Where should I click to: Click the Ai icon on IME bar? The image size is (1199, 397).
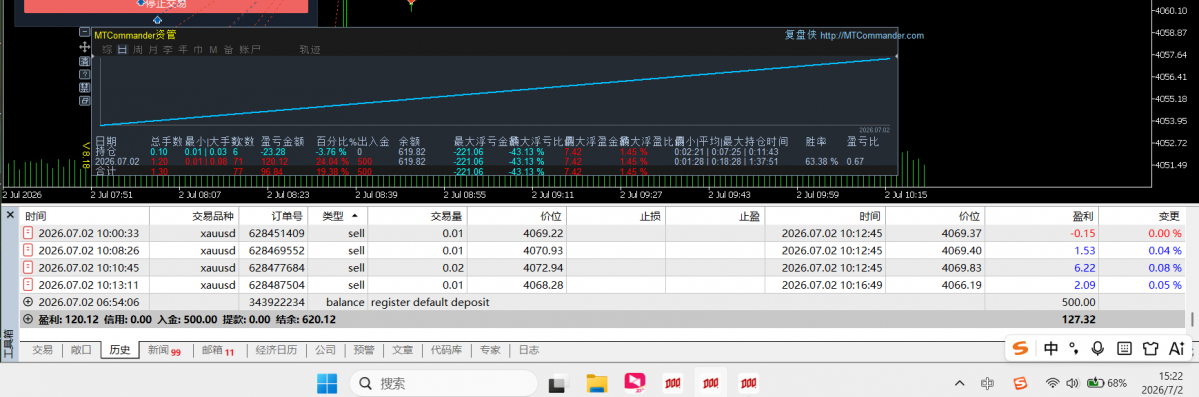point(1177,348)
